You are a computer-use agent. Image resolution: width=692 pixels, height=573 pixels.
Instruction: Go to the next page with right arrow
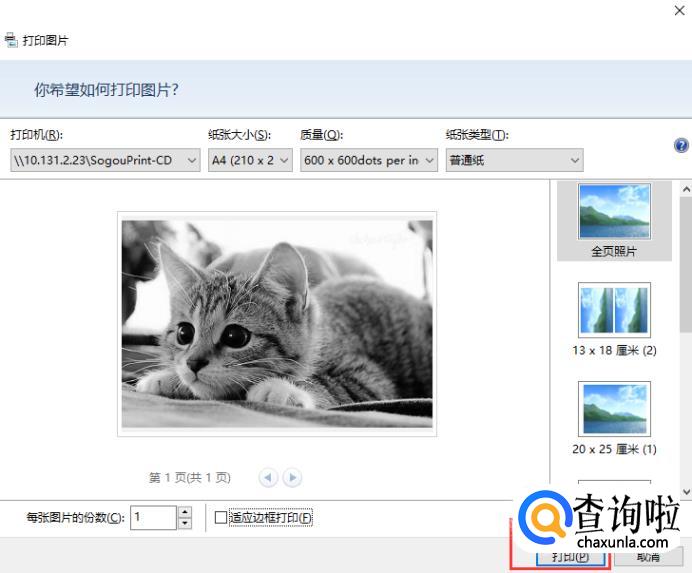click(x=292, y=477)
